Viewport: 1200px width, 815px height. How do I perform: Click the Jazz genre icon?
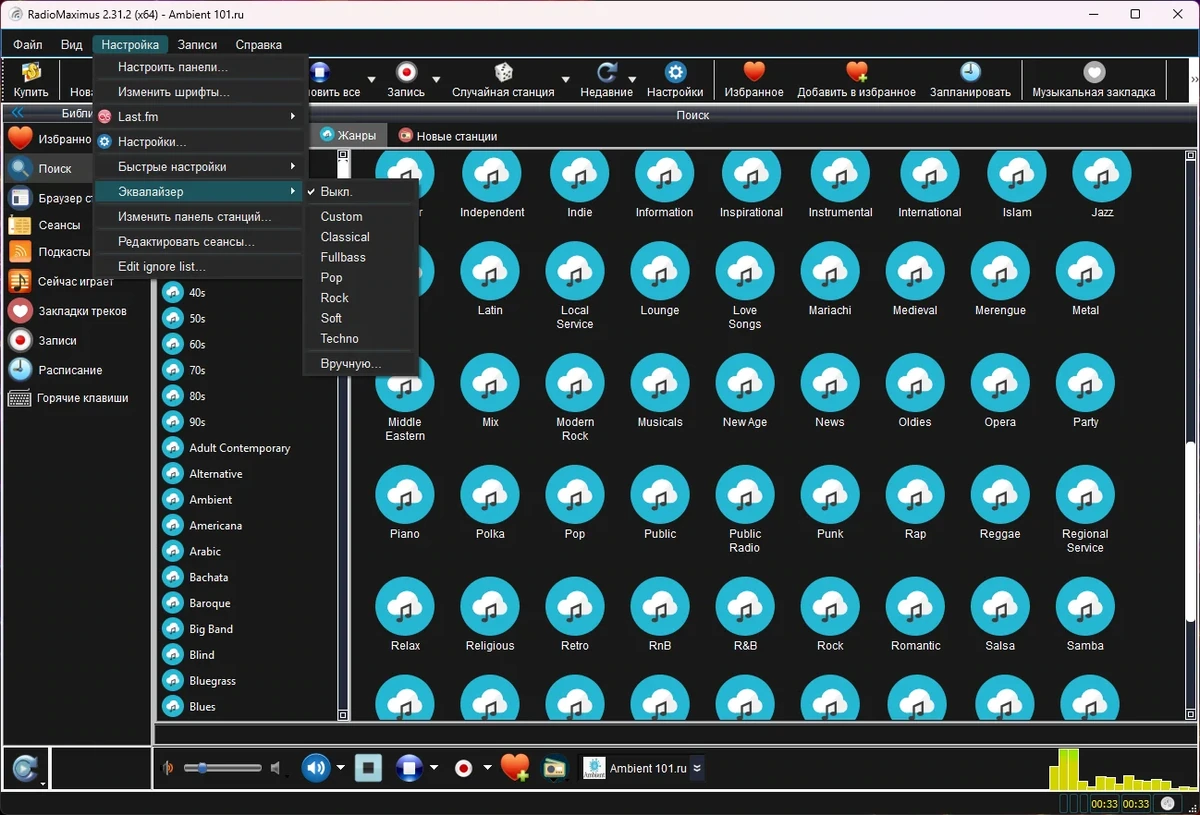coord(1102,175)
